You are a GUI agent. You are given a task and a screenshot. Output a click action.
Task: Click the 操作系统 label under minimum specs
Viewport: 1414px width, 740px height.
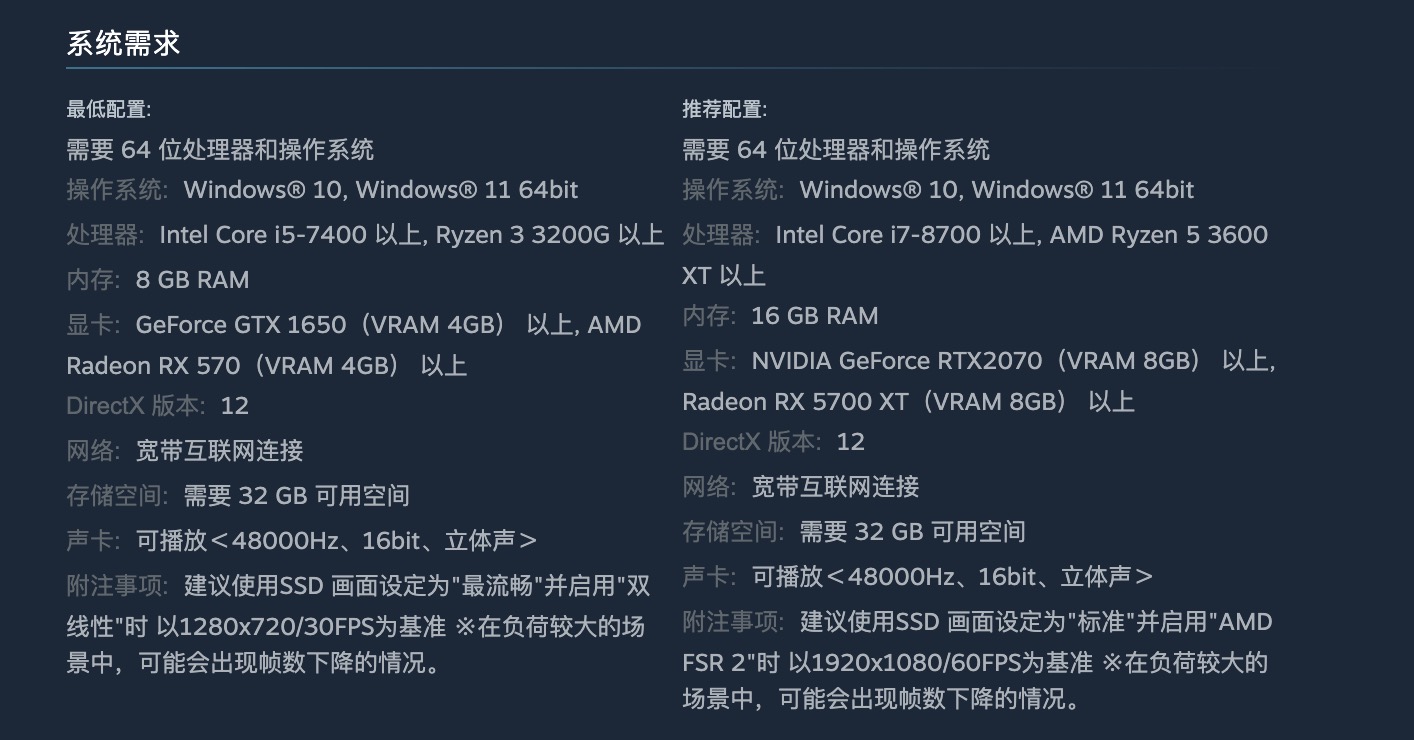click(117, 190)
